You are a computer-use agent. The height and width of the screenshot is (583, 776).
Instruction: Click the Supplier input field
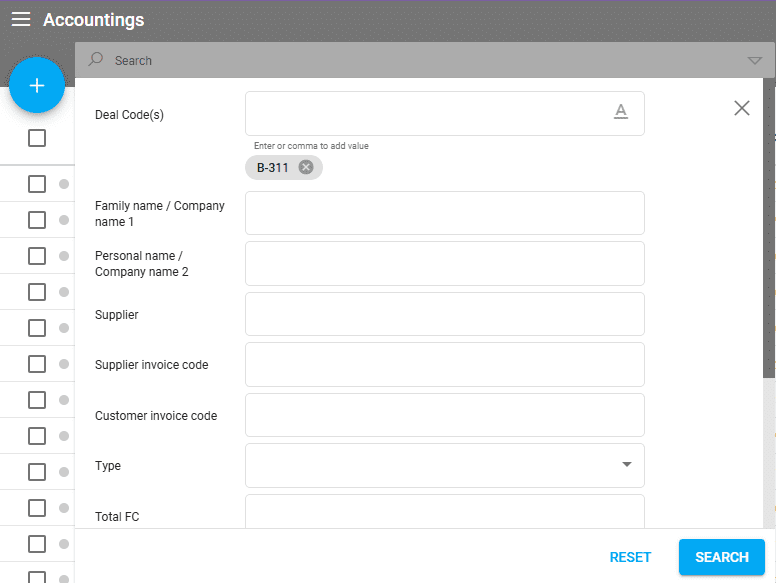click(444, 314)
